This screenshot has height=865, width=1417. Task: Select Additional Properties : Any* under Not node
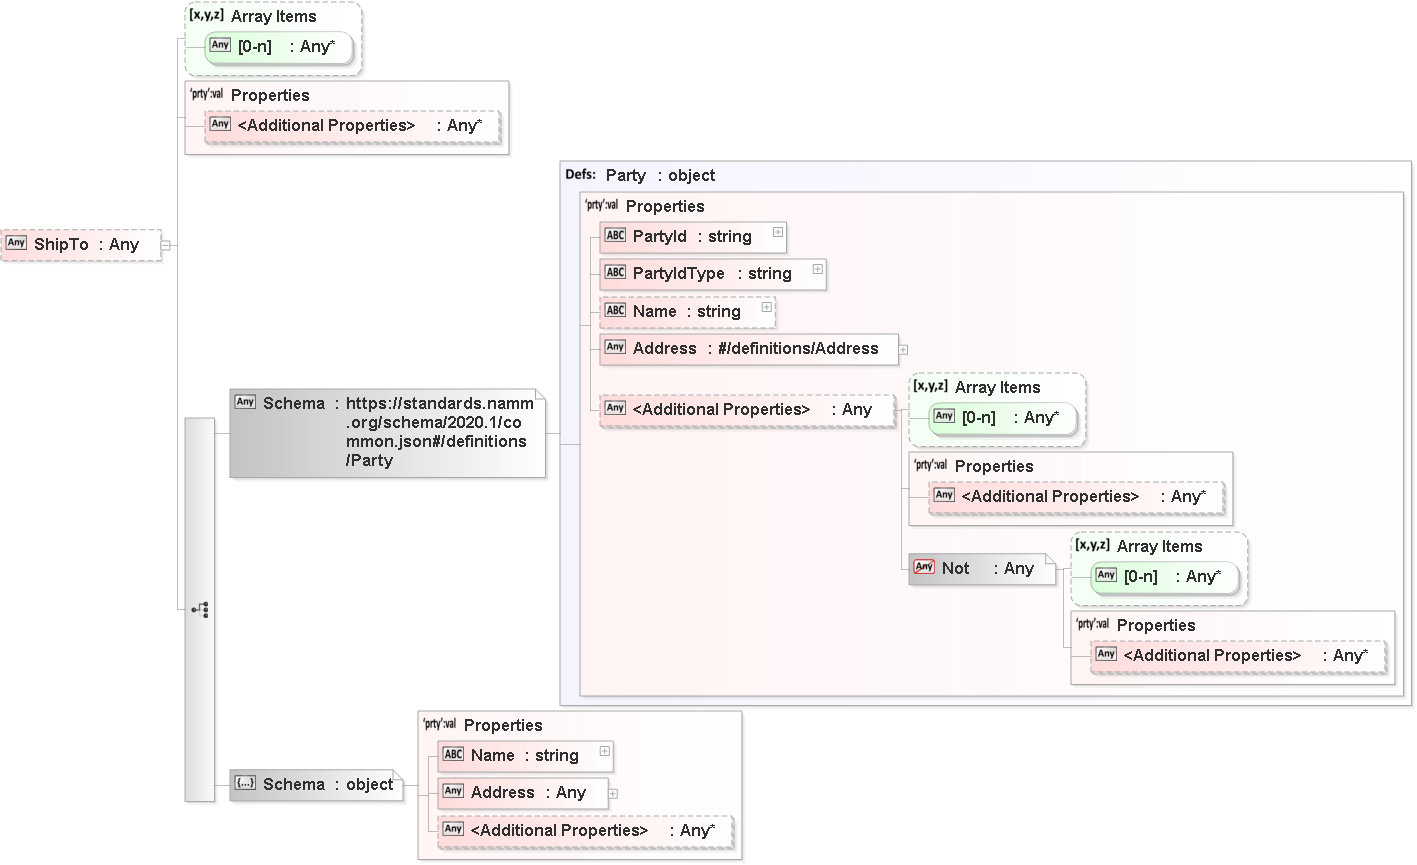pos(1239,656)
